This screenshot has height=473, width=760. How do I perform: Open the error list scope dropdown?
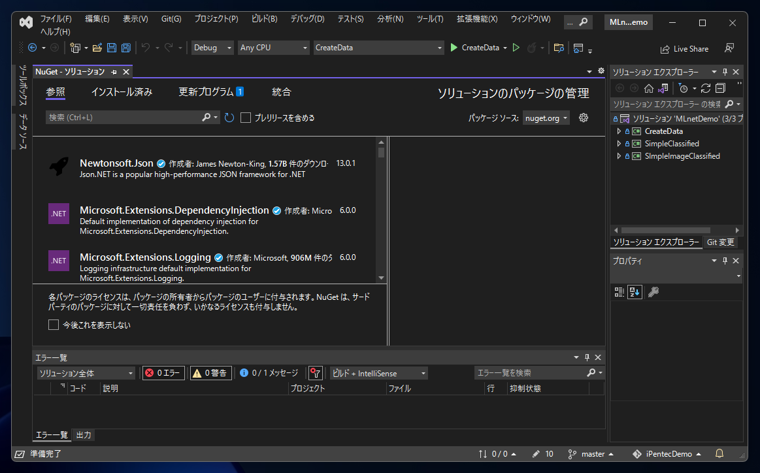tap(85, 373)
